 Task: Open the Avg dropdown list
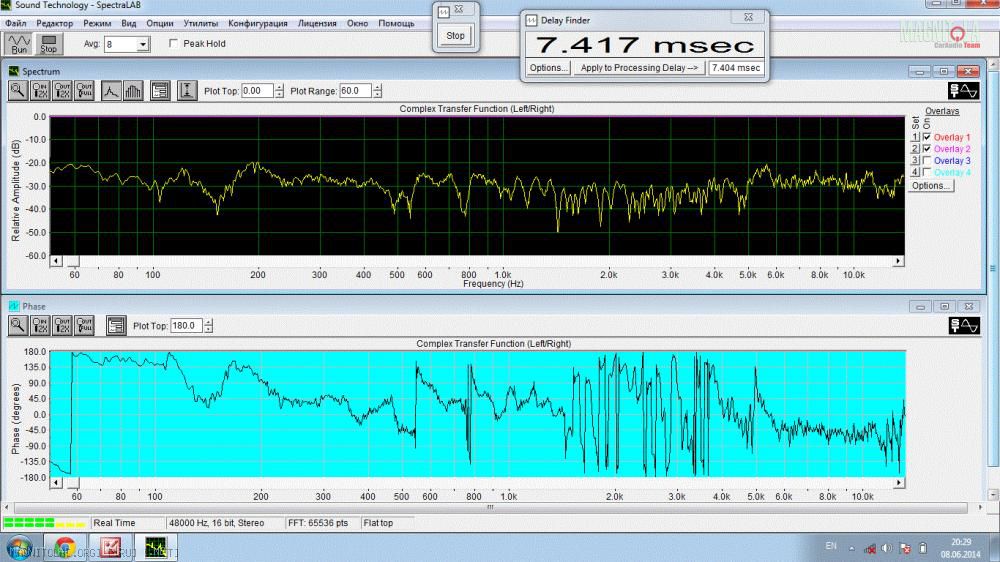click(143, 44)
